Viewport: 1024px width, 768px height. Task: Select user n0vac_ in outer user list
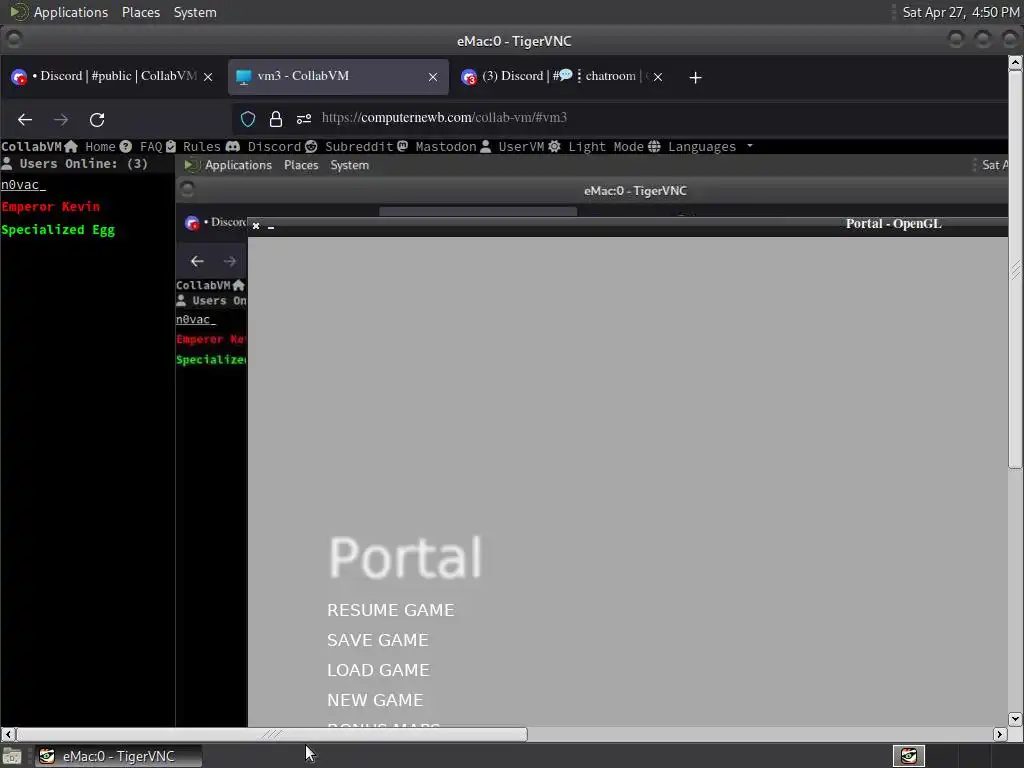click(x=24, y=185)
